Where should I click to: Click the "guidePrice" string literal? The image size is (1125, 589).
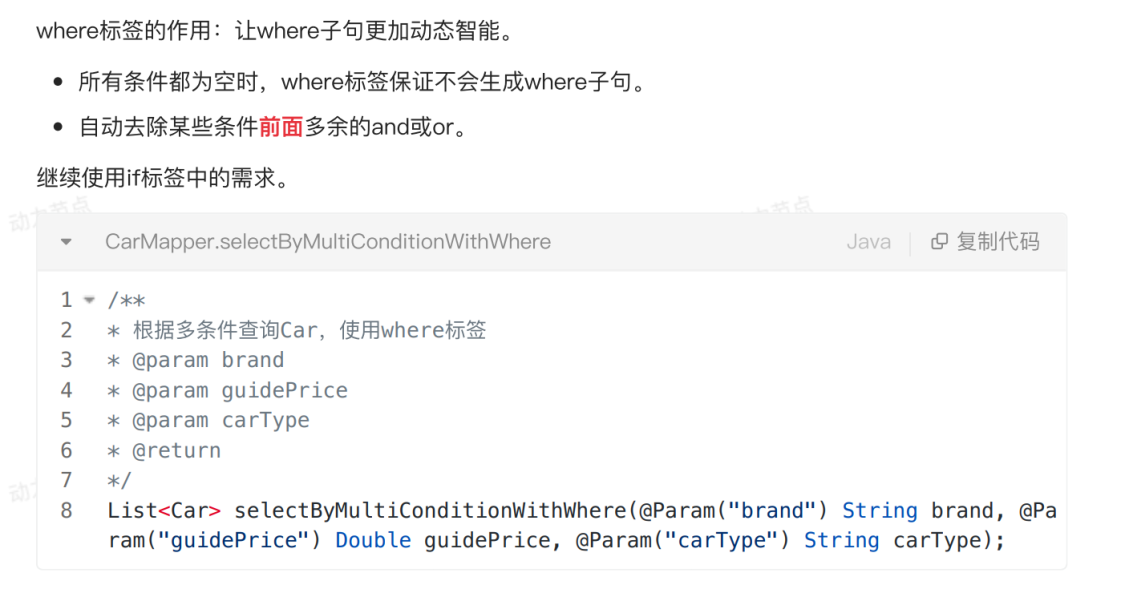234,540
